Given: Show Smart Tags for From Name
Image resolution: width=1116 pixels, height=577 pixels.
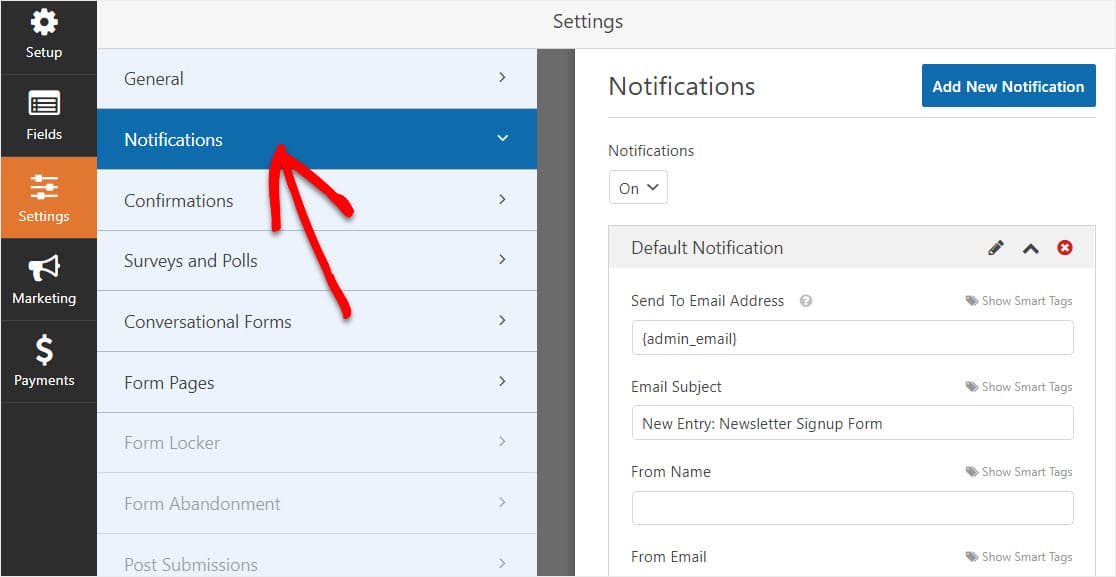Looking at the screenshot, I should point(1018,472).
